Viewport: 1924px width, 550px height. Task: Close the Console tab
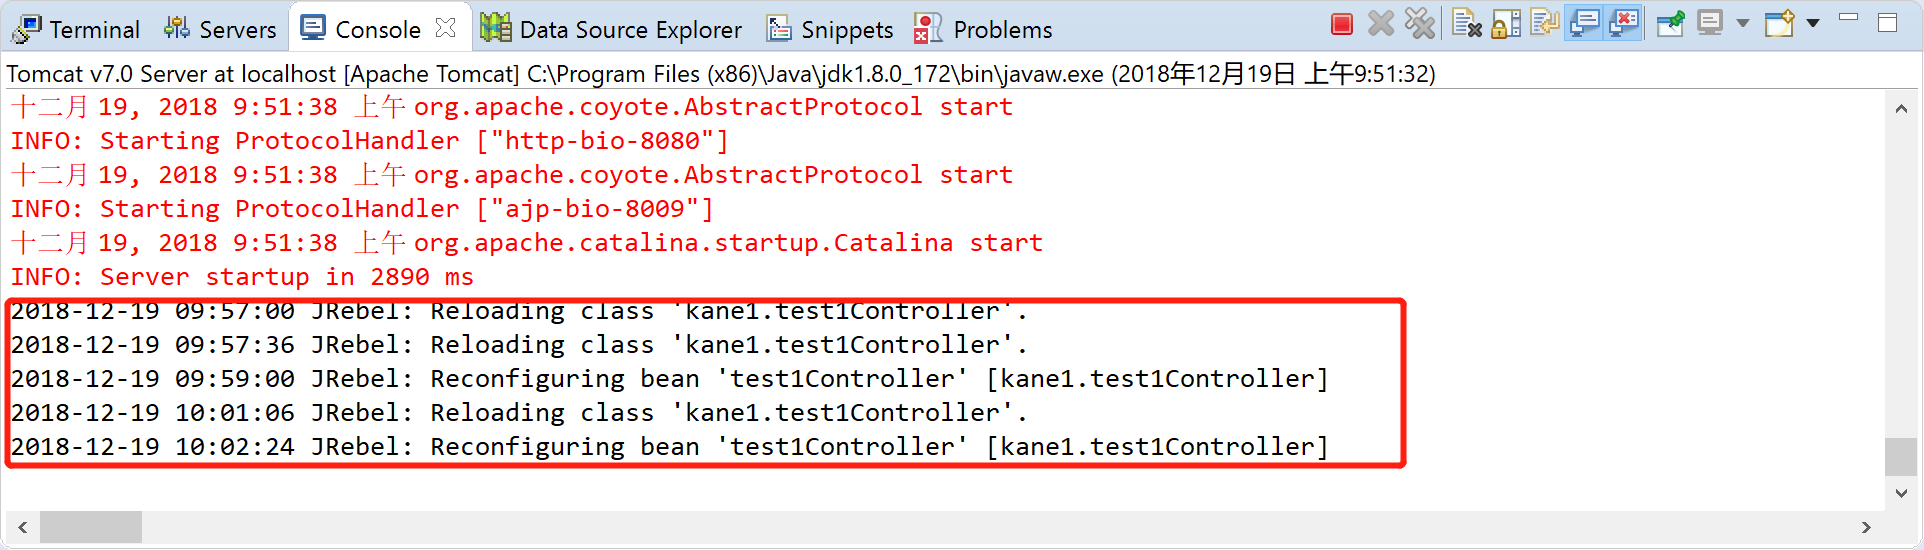pyautogui.click(x=446, y=28)
